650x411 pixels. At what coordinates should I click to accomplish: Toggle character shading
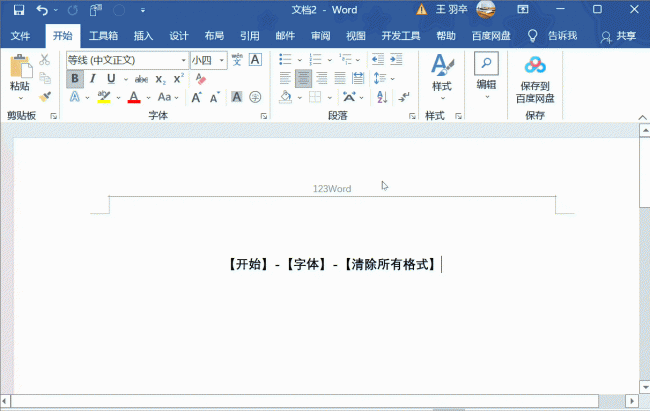pyautogui.click(x=237, y=97)
